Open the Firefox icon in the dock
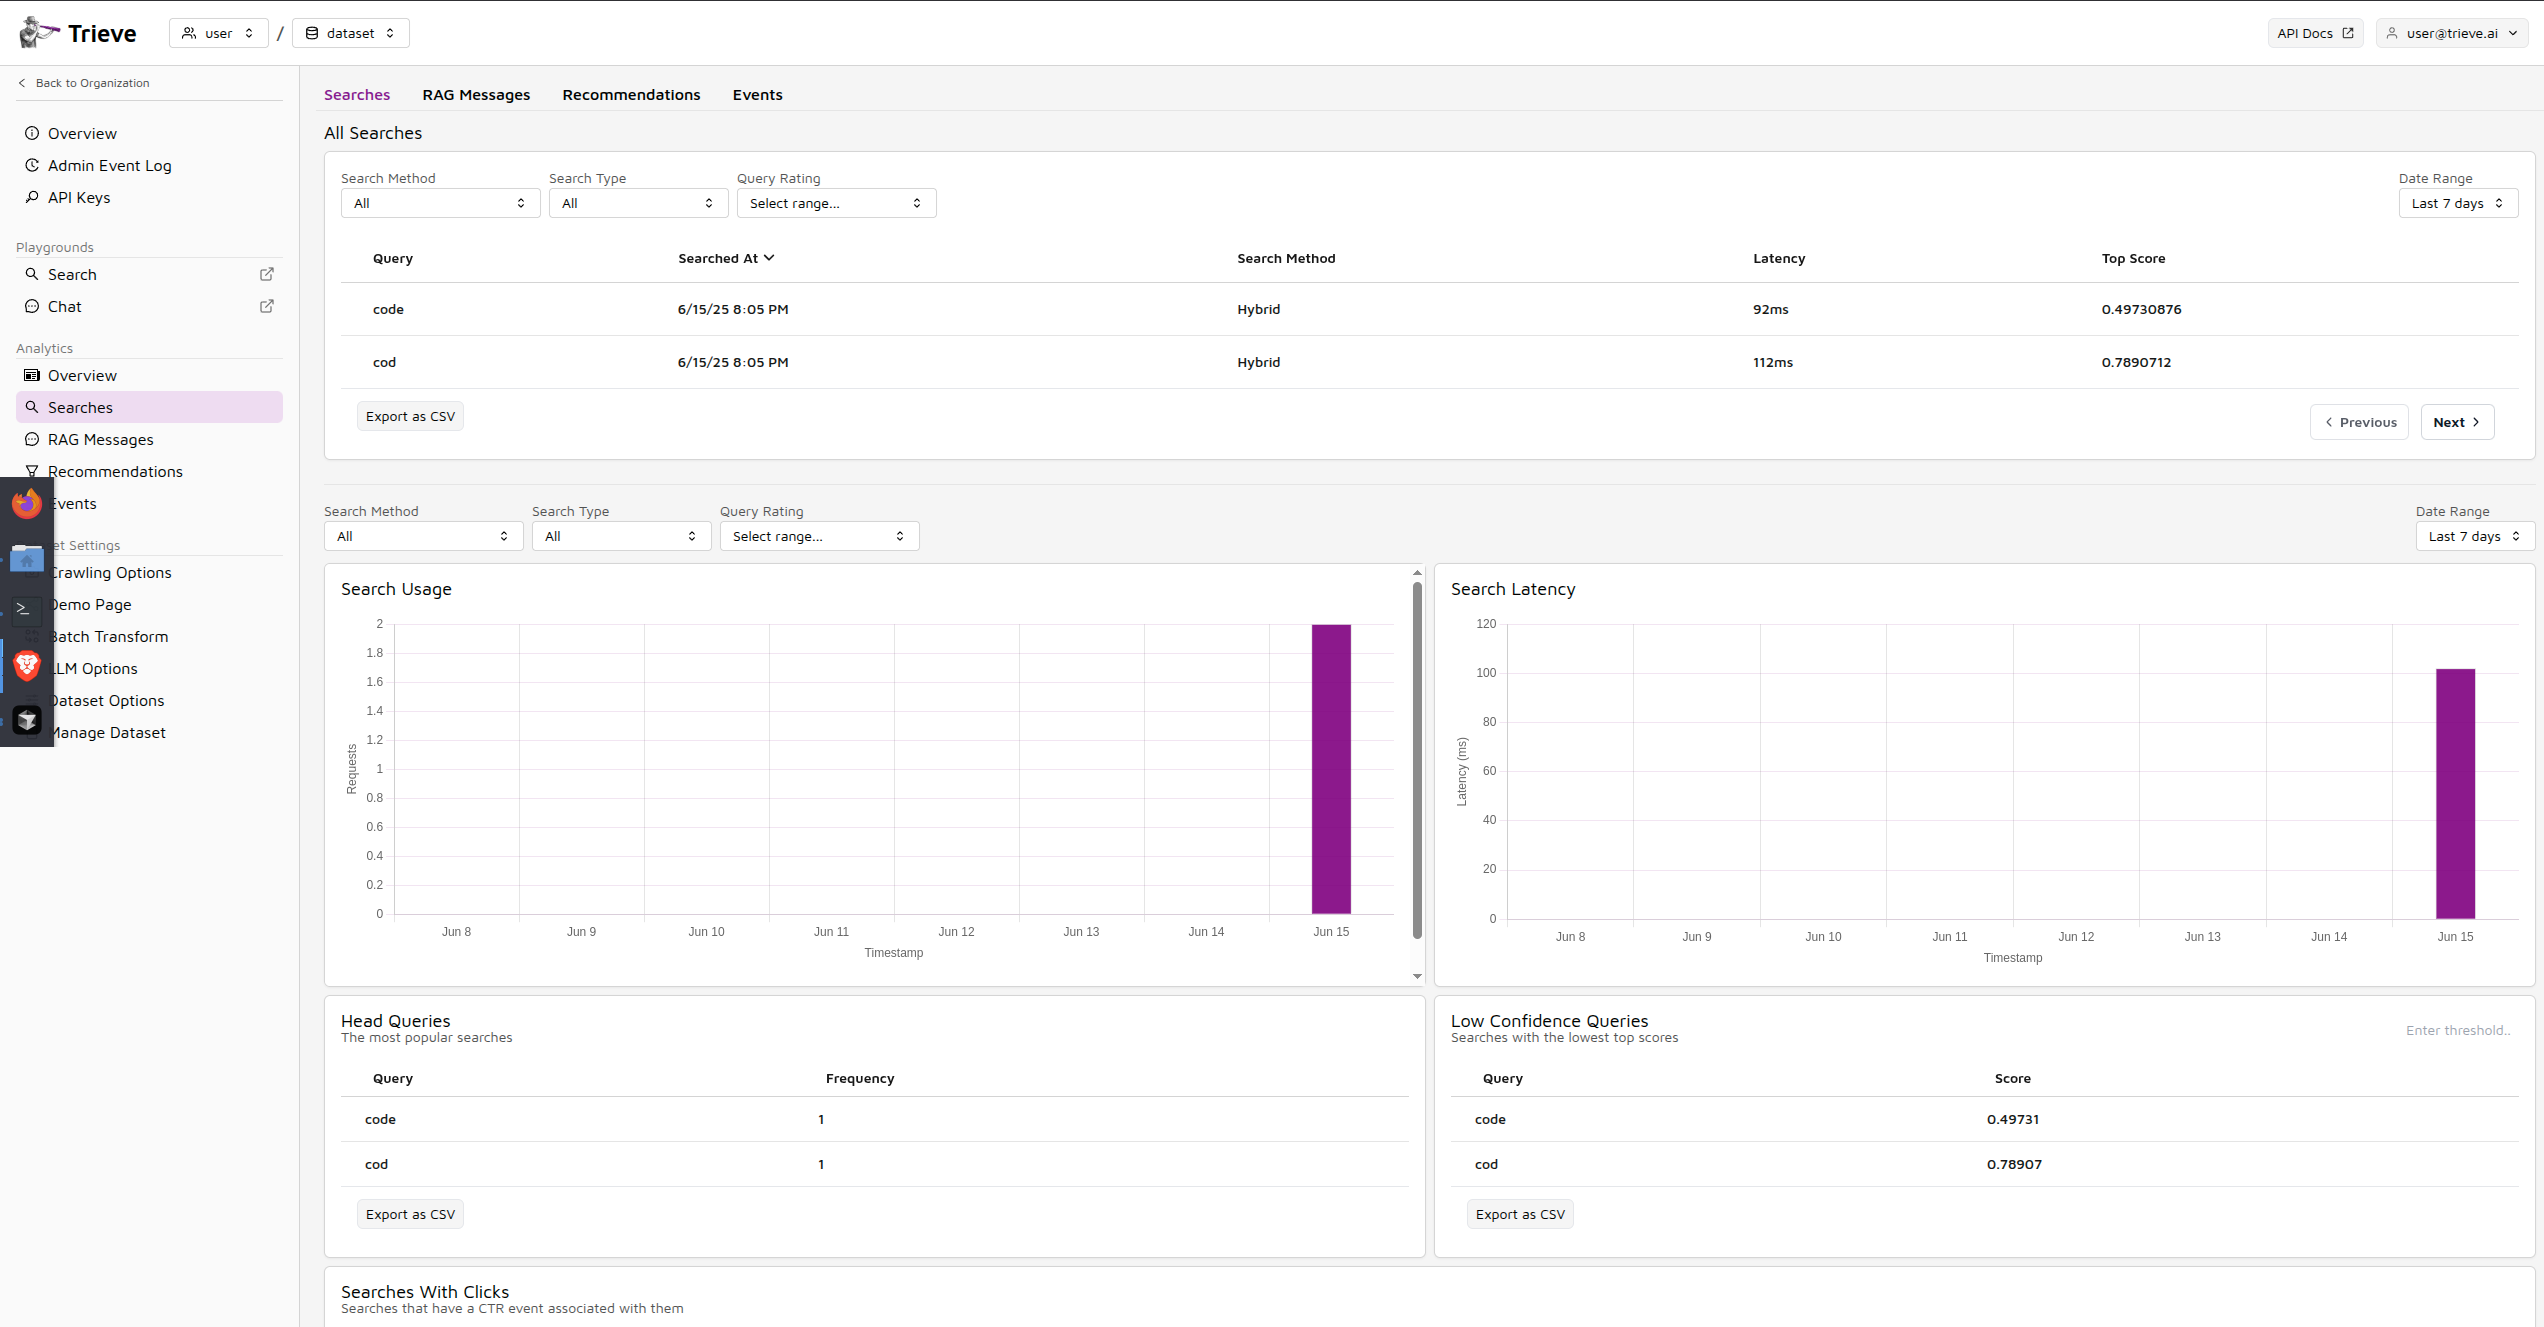Viewport: 2544px width, 1327px height. click(x=27, y=504)
